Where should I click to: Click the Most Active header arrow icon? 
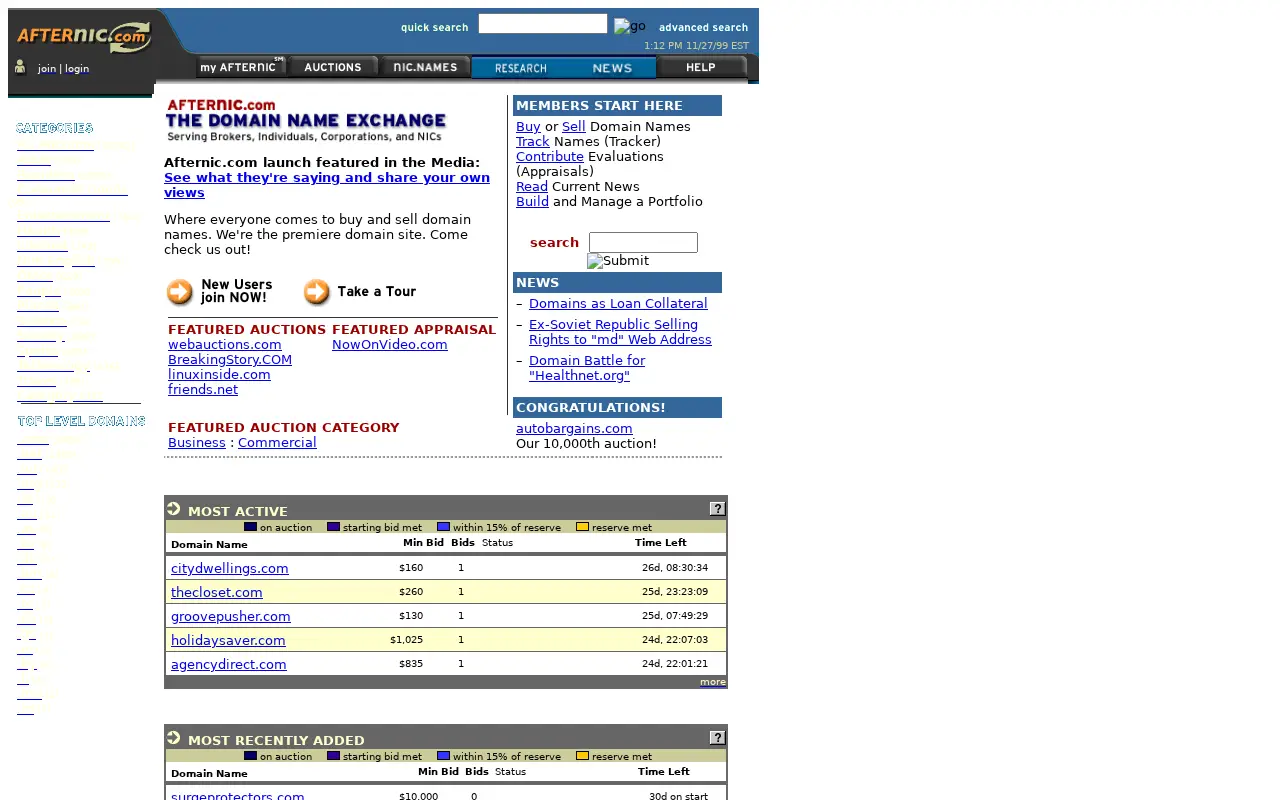coord(174,509)
